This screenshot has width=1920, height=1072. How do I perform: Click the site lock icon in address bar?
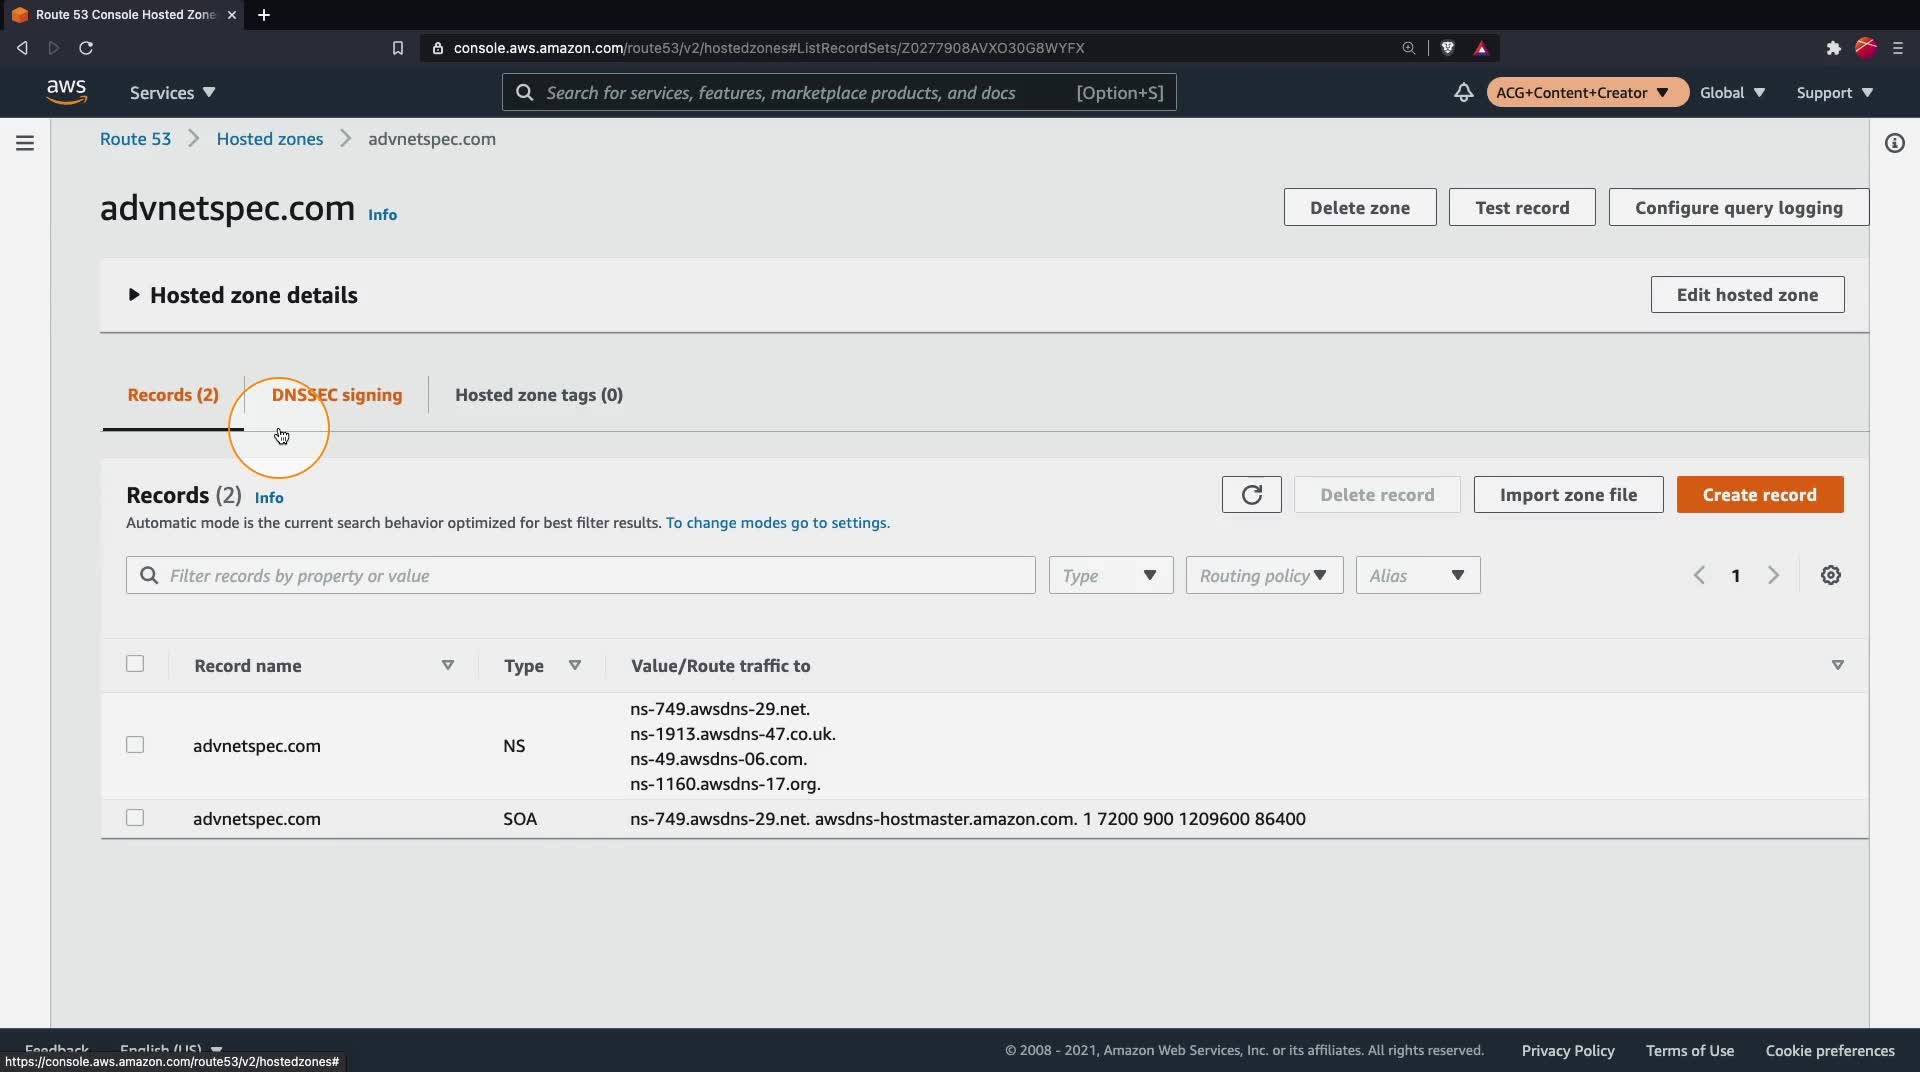[437, 48]
